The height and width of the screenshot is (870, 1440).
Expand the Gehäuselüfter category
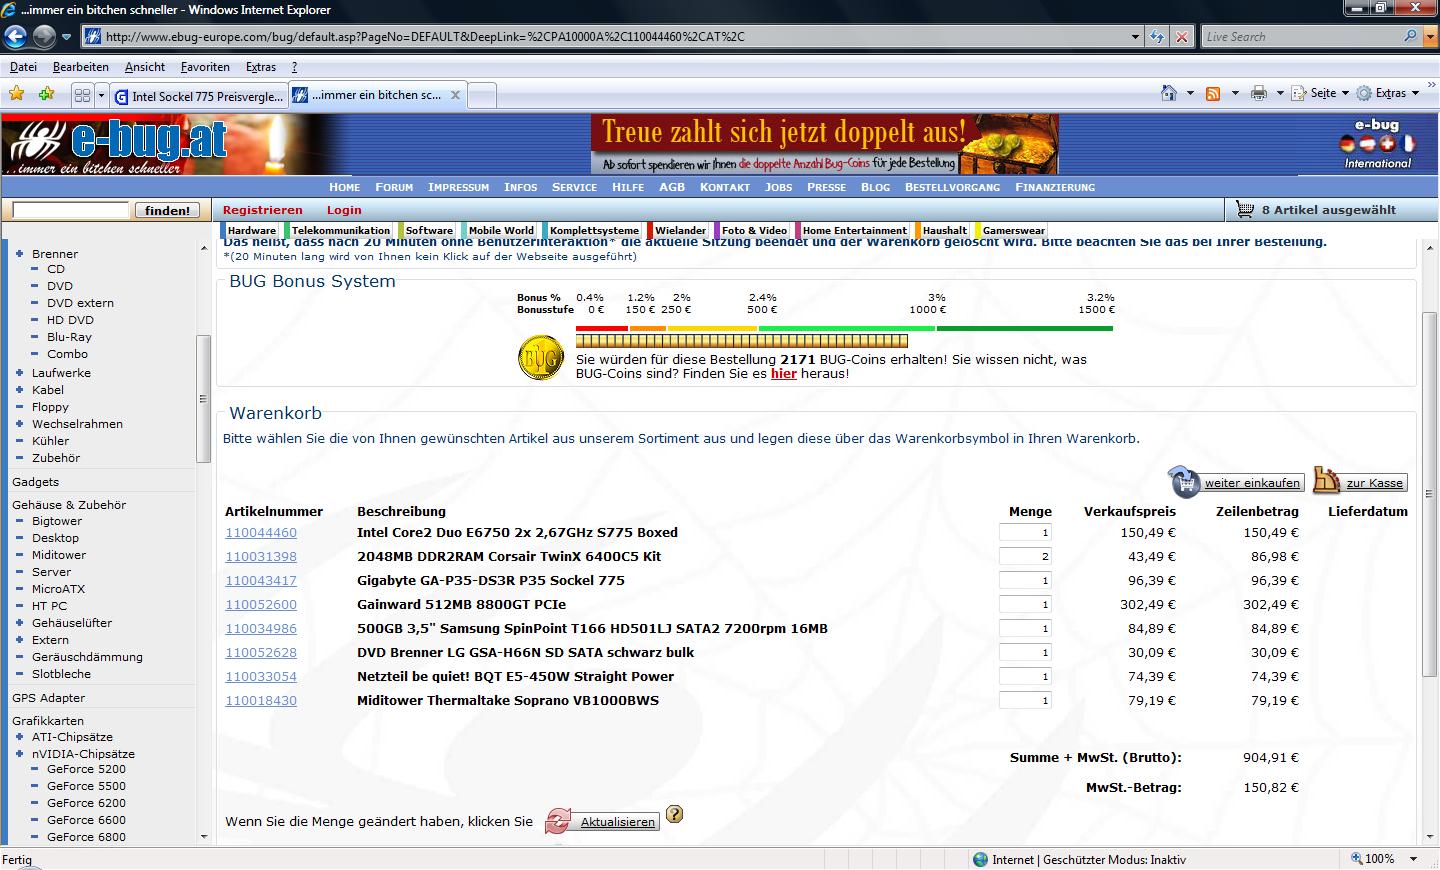point(19,623)
